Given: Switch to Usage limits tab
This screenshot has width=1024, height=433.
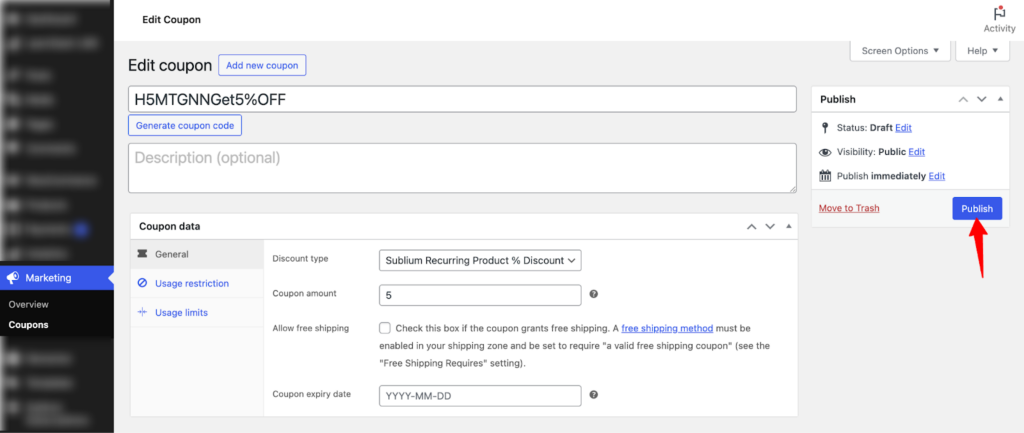Looking at the screenshot, I should point(181,312).
